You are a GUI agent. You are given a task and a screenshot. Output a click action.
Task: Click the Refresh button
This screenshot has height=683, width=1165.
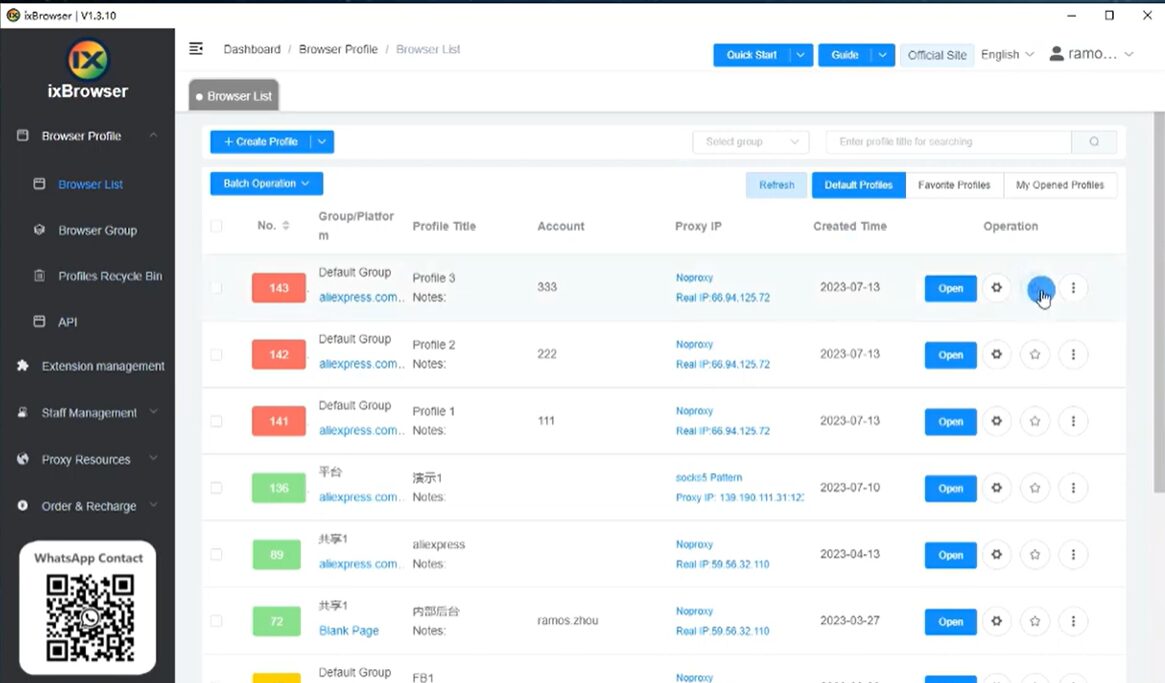[x=776, y=185]
